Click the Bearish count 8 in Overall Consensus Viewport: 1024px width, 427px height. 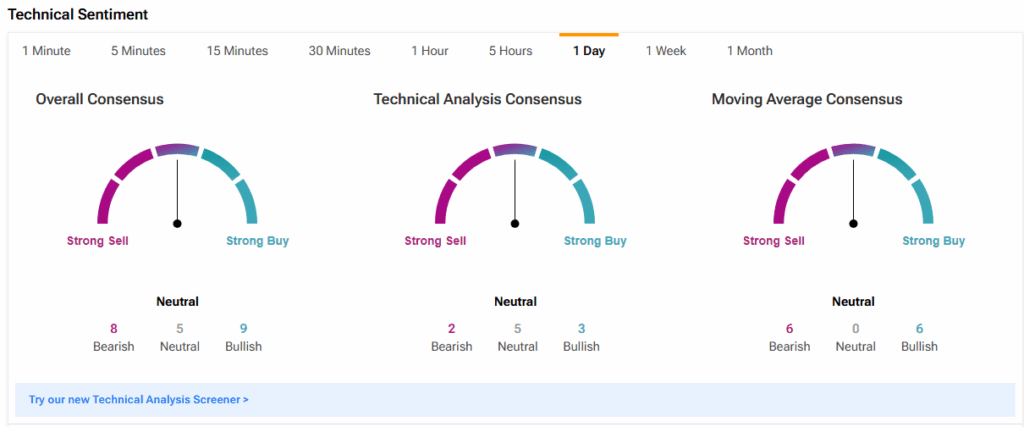click(x=113, y=328)
